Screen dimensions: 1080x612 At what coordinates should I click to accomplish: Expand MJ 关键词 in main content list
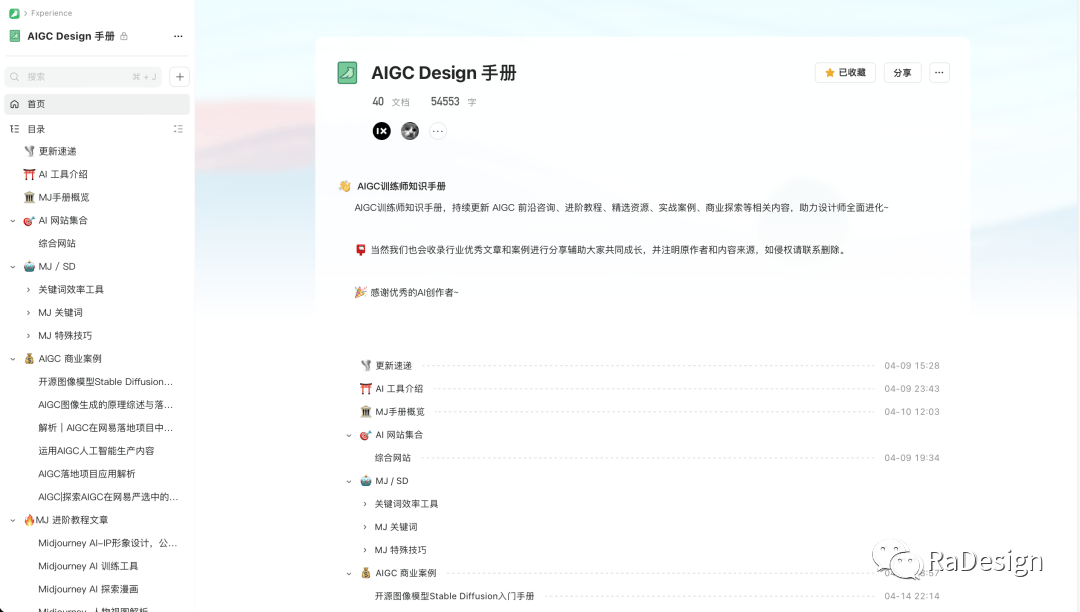pos(365,527)
